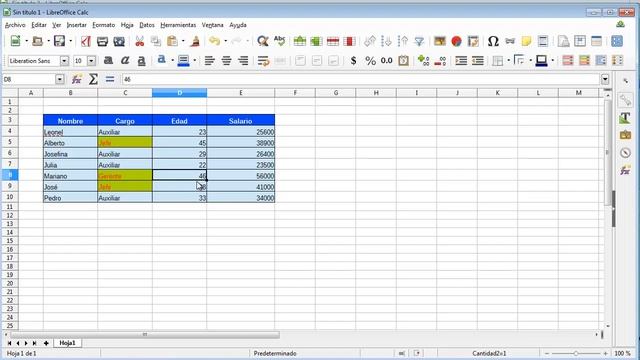Click the Cut scissors icon
This screenshot has width=640, height=360.
tap(140, 41)
